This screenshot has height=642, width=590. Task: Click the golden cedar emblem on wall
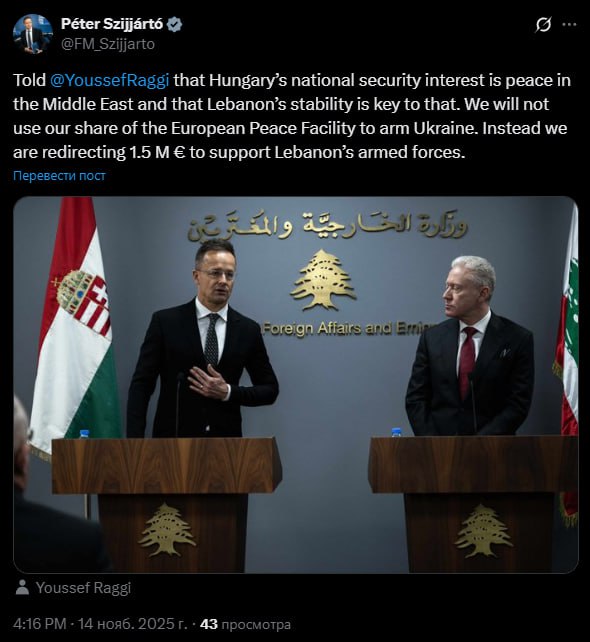(323, 280)
